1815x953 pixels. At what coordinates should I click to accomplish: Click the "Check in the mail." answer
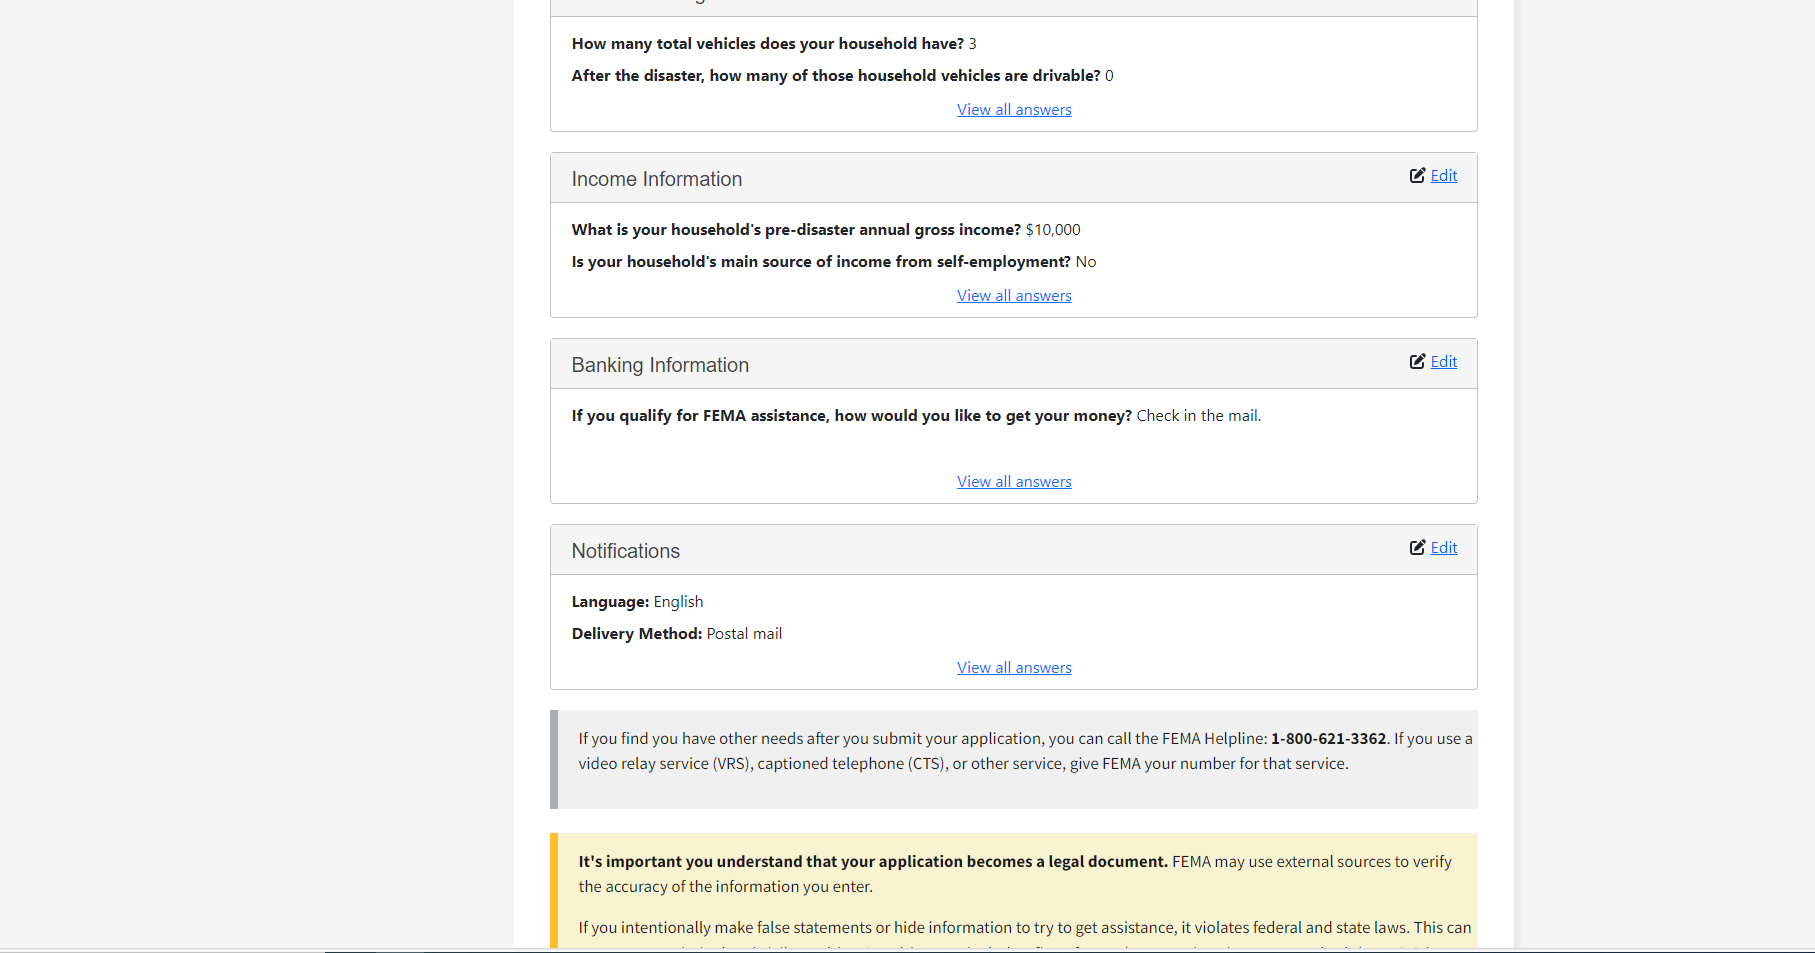click(x=1199, y=416)
